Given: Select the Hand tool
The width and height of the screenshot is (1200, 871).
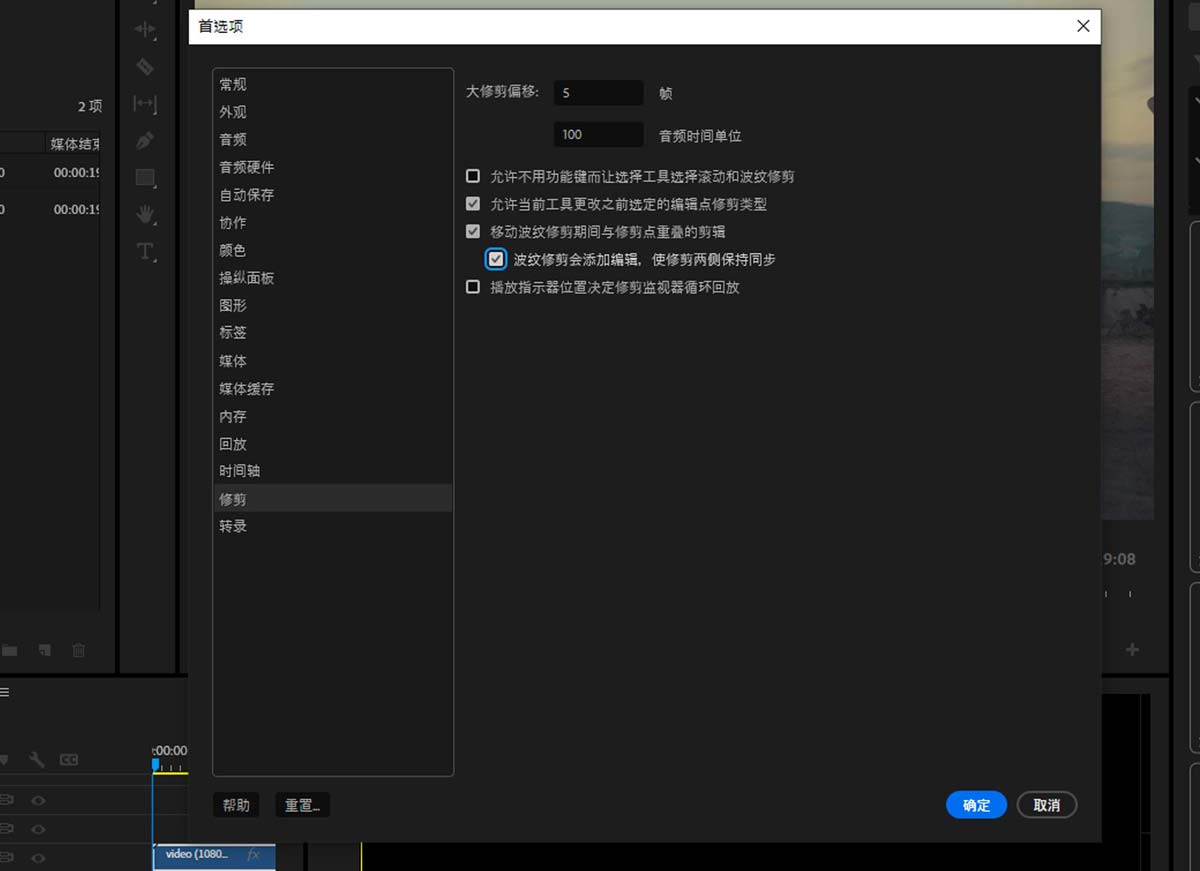Looking at the screenshot, I should pos(145,213).
